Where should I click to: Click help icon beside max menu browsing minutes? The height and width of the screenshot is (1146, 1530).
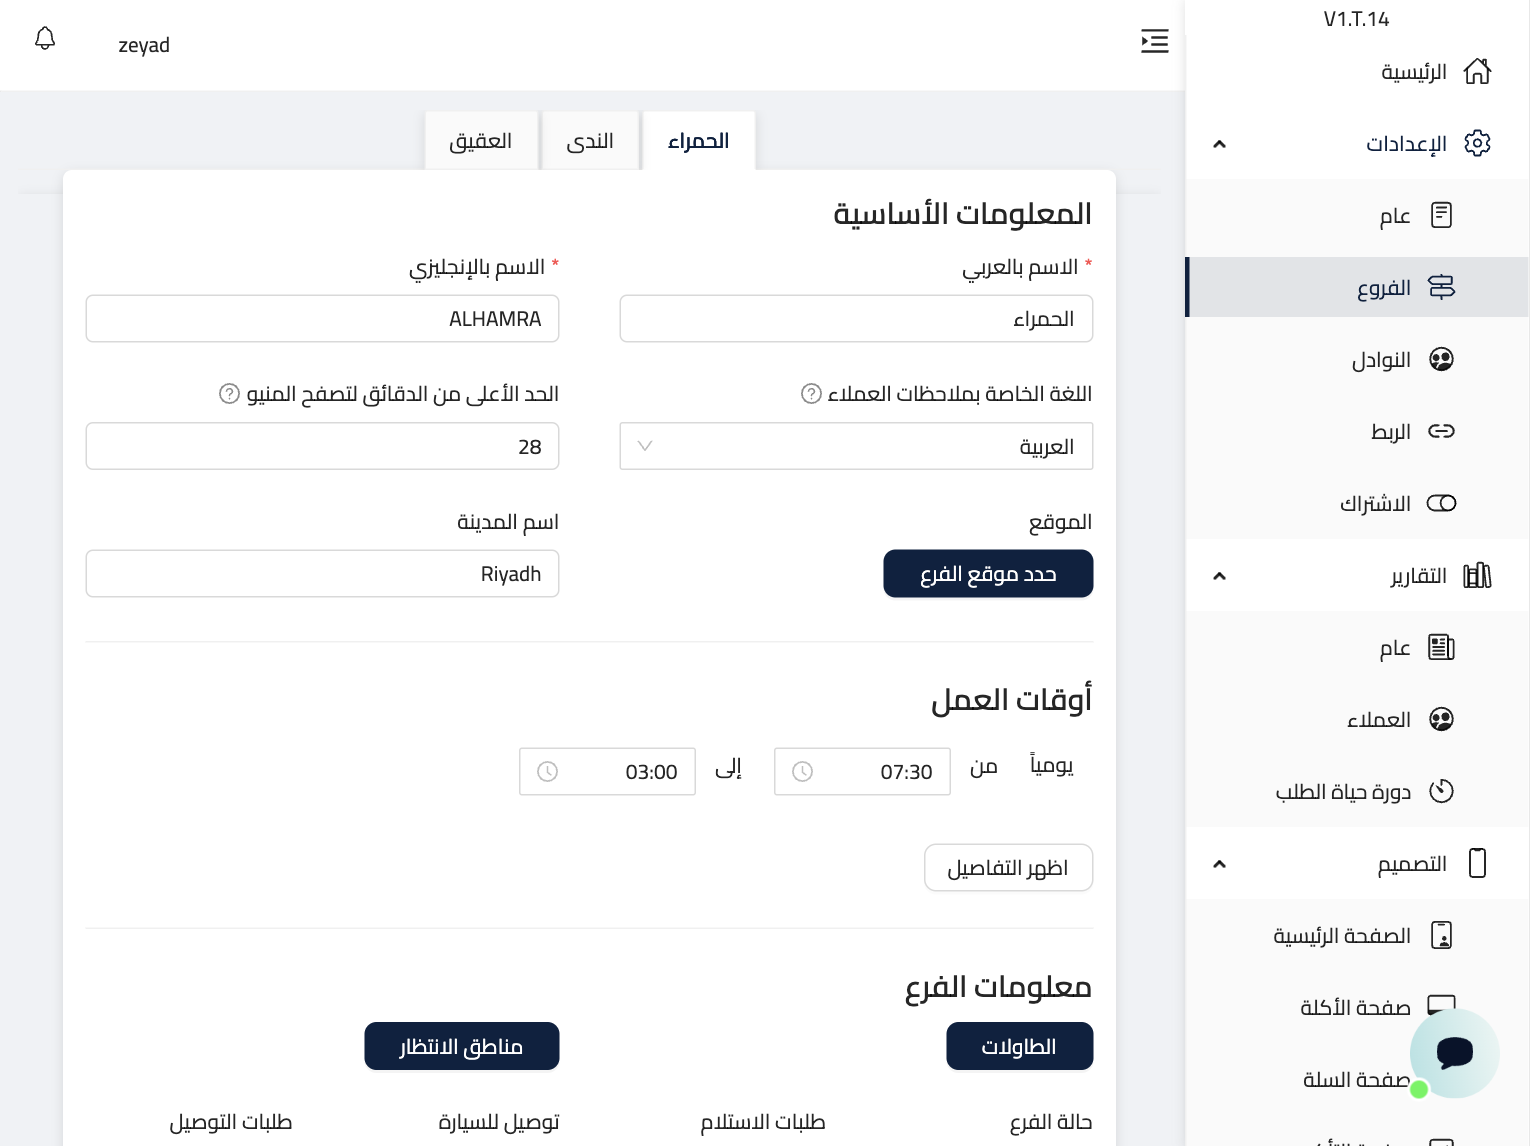tap(229, 394)
